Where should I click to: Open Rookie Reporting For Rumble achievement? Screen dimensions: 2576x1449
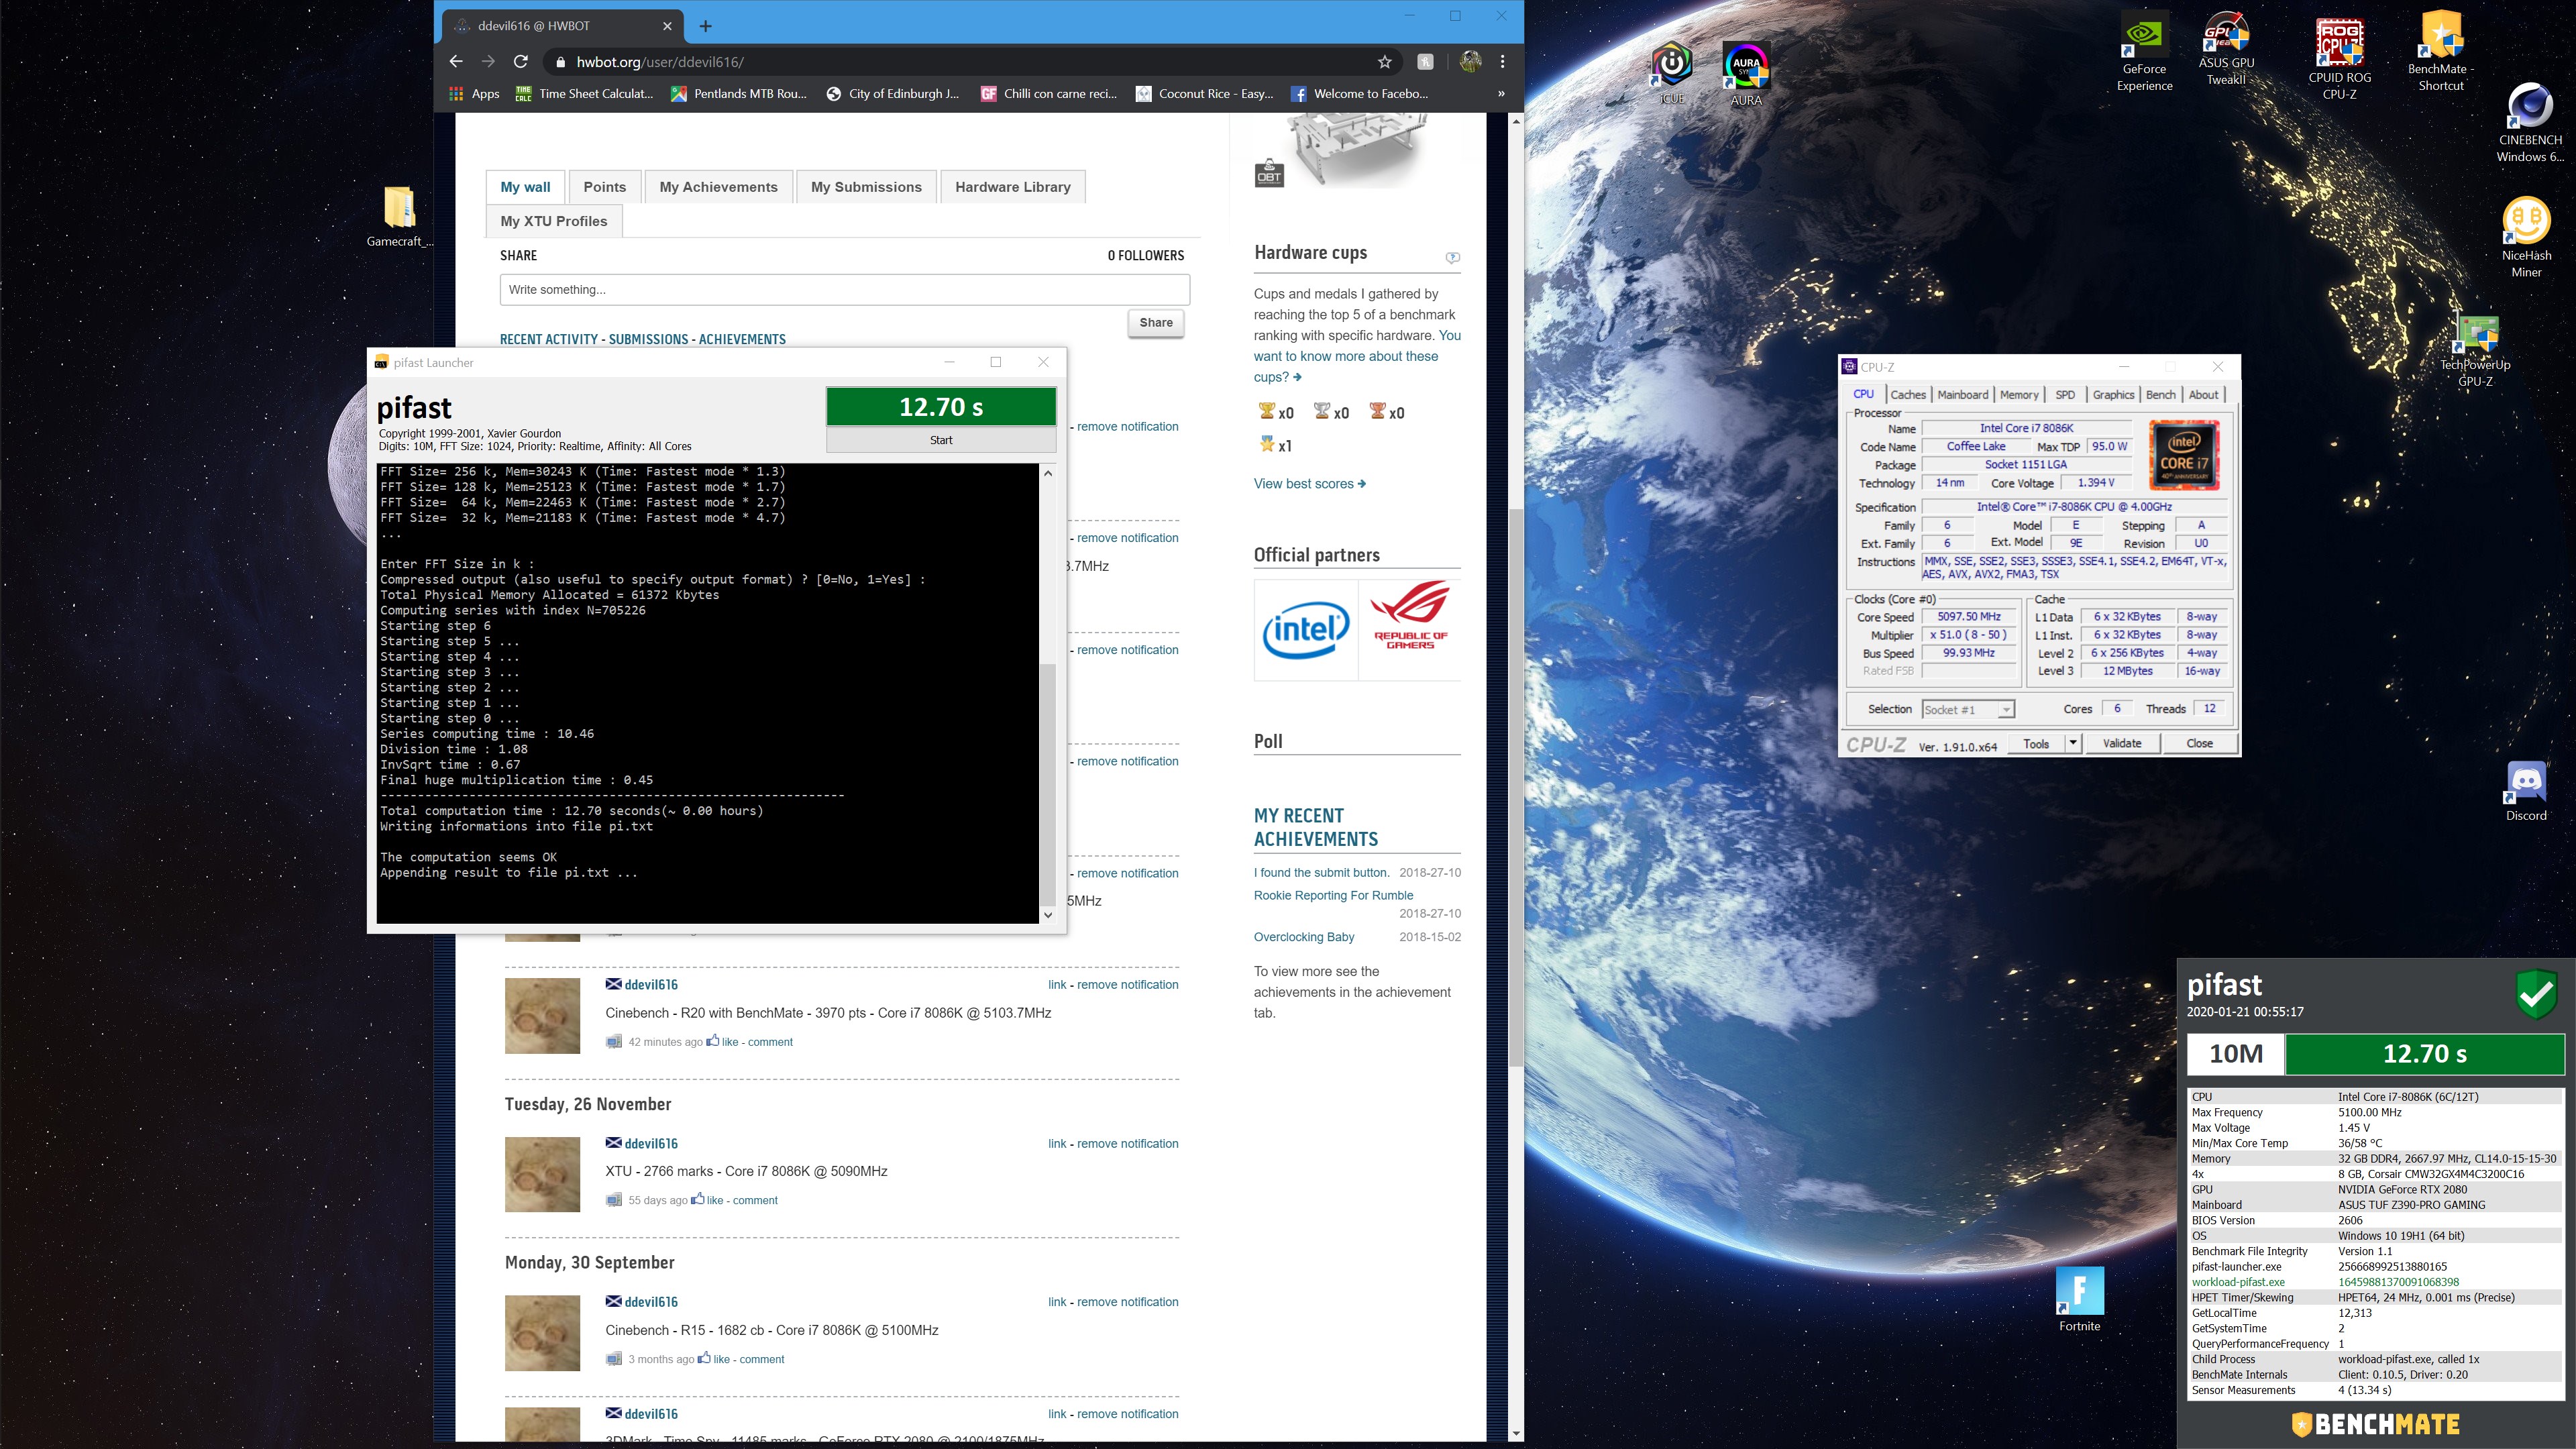pyautogui.click(x=1333, y=896)
